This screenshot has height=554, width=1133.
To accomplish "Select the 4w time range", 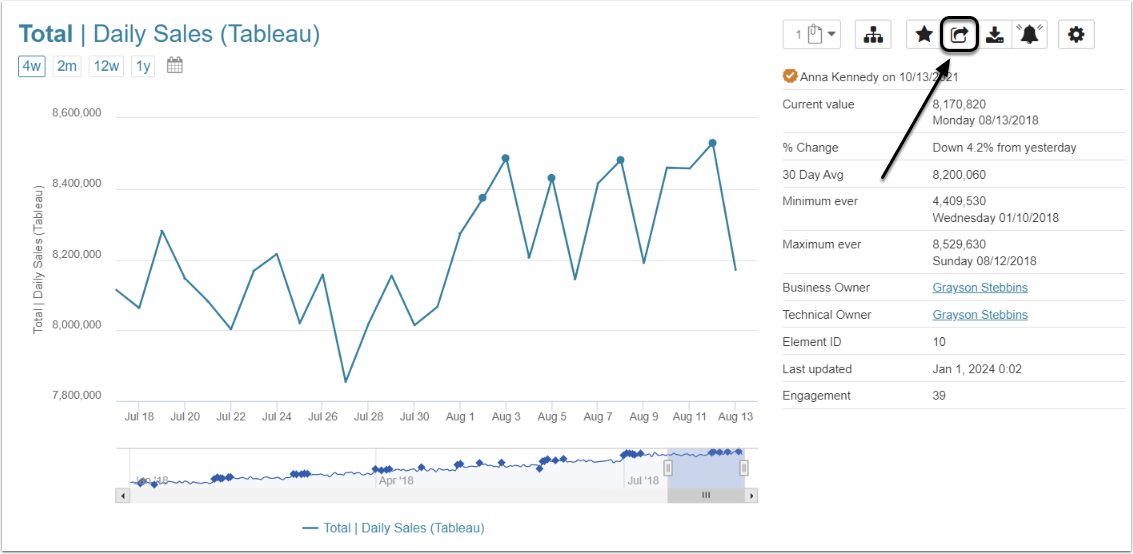I will tap(32, 66).
